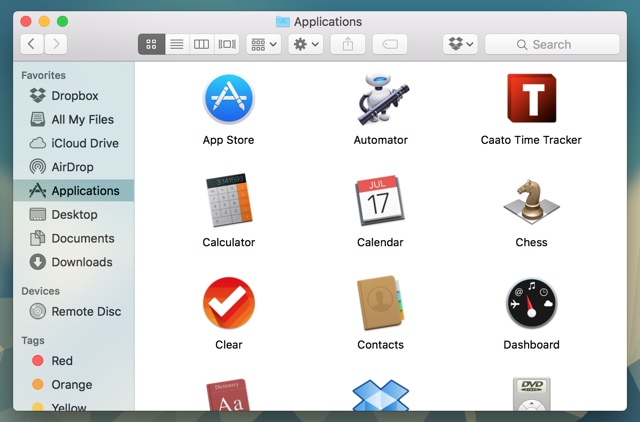The height and width of the screenshot is (422, 640).
Task: Click the "Caato Time Tracker" label
Action: click(531, 140)
